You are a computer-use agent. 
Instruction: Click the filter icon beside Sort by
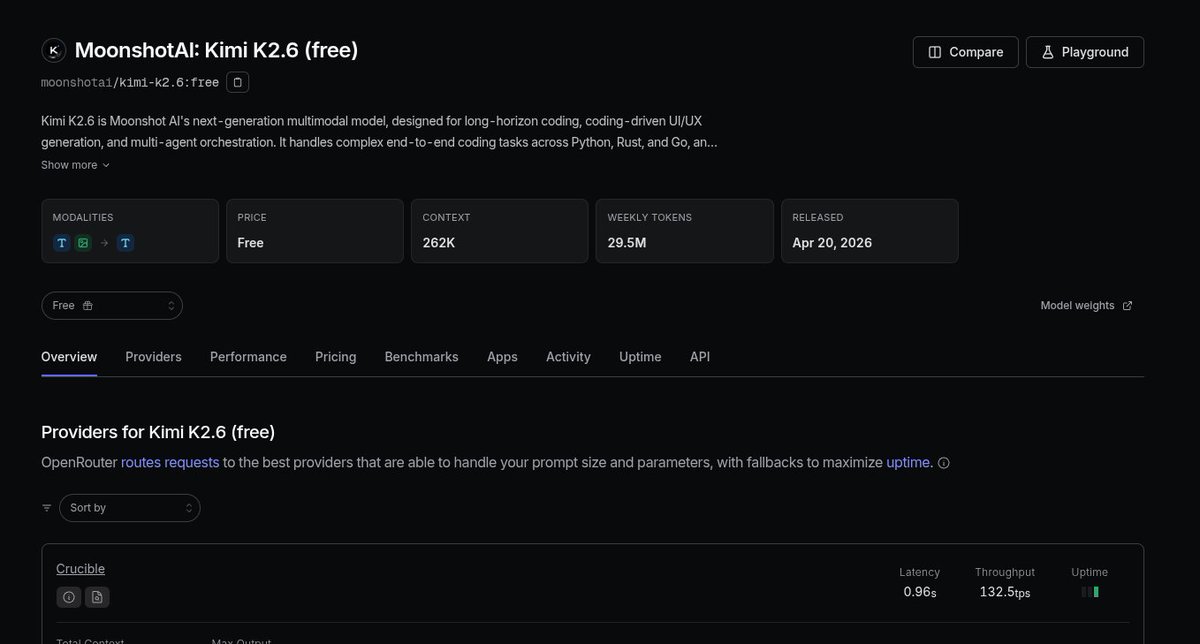pyautogui.click(x=46, y=508)
